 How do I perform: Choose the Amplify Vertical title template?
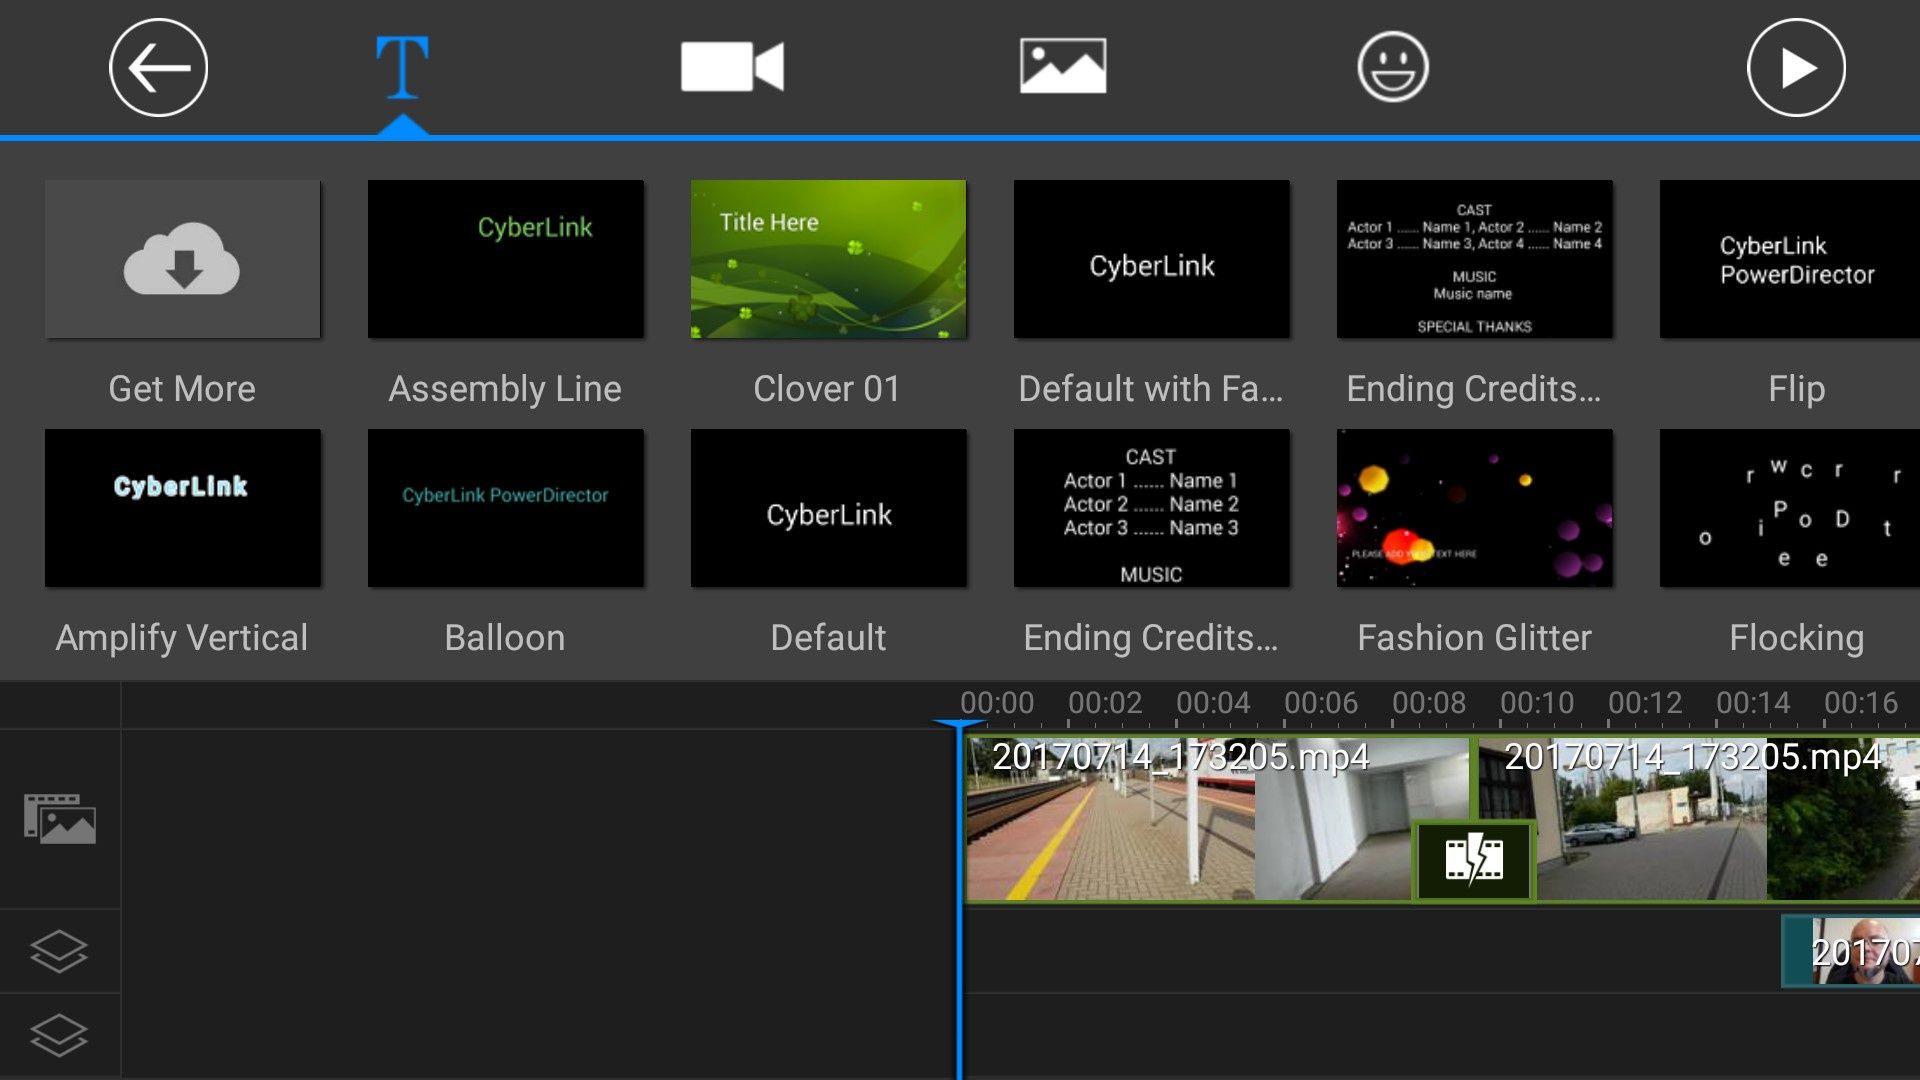[x=182, y=508]
